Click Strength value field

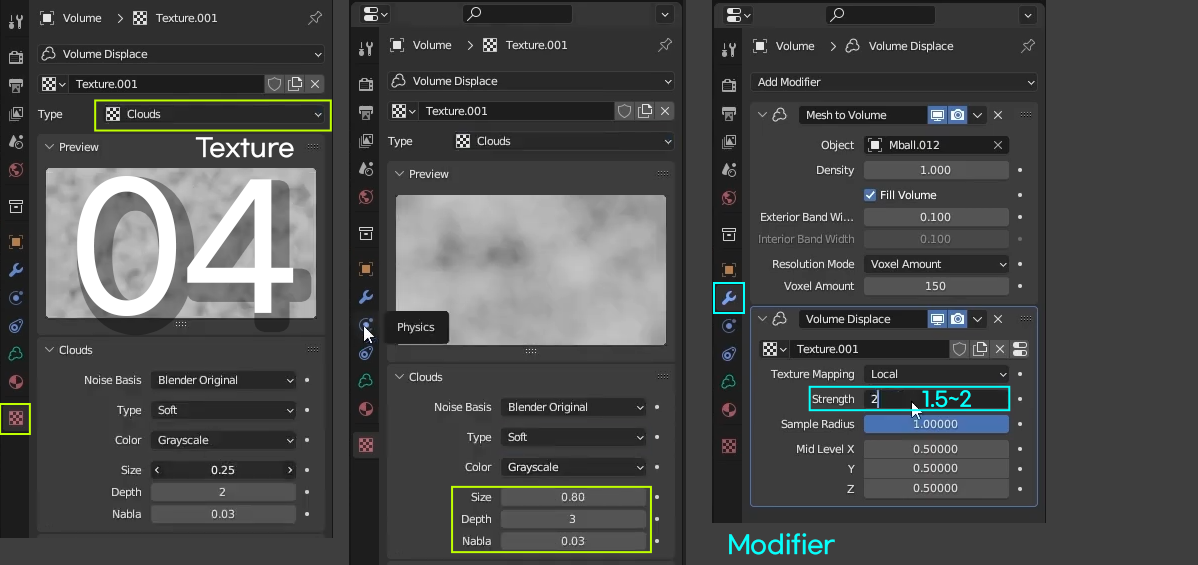tap(937, 399)
